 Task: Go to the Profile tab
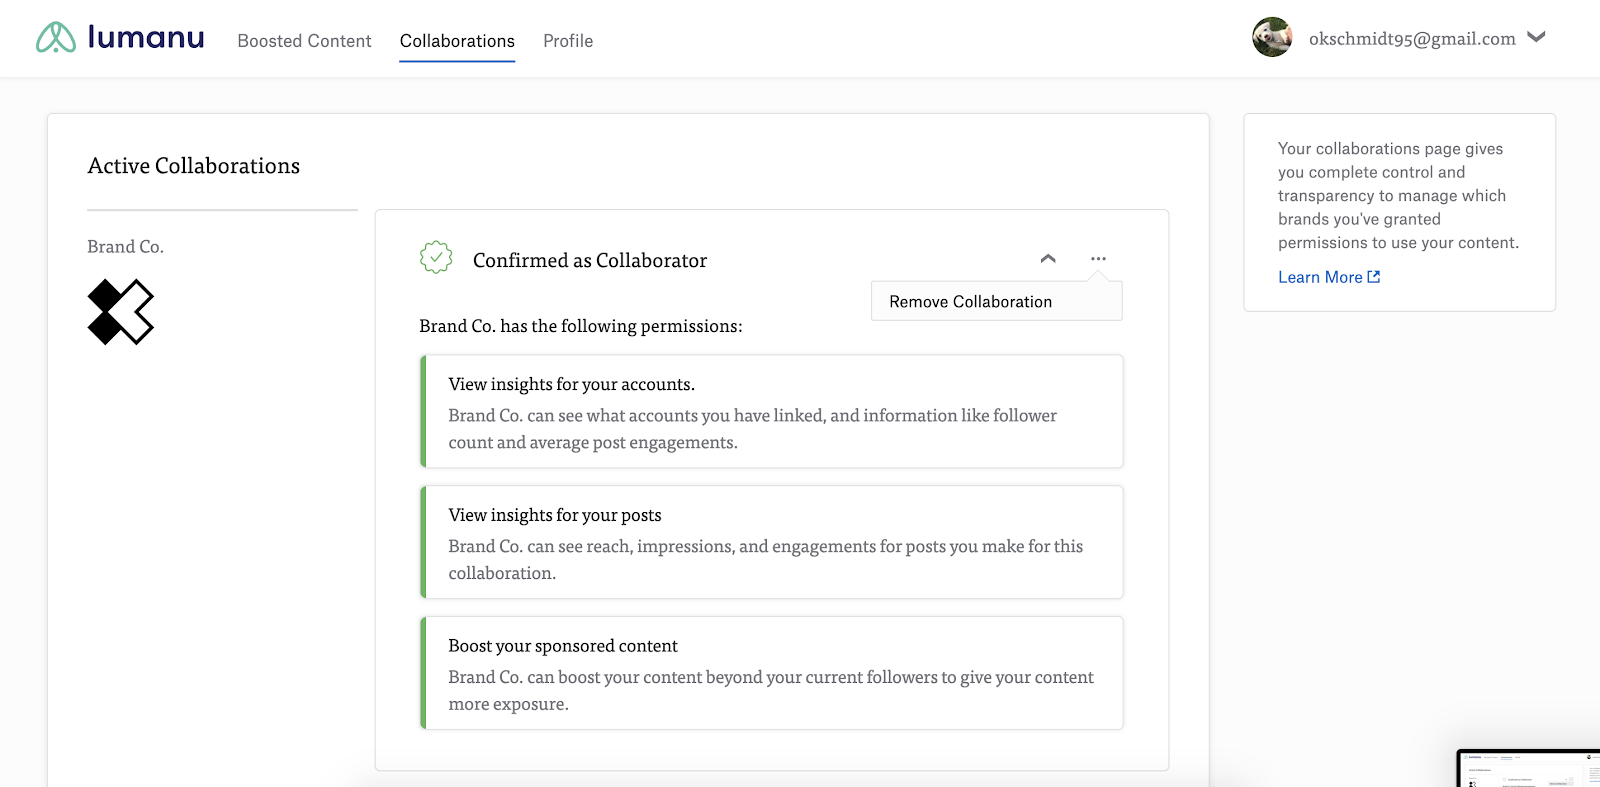click(x=568, y=41)
